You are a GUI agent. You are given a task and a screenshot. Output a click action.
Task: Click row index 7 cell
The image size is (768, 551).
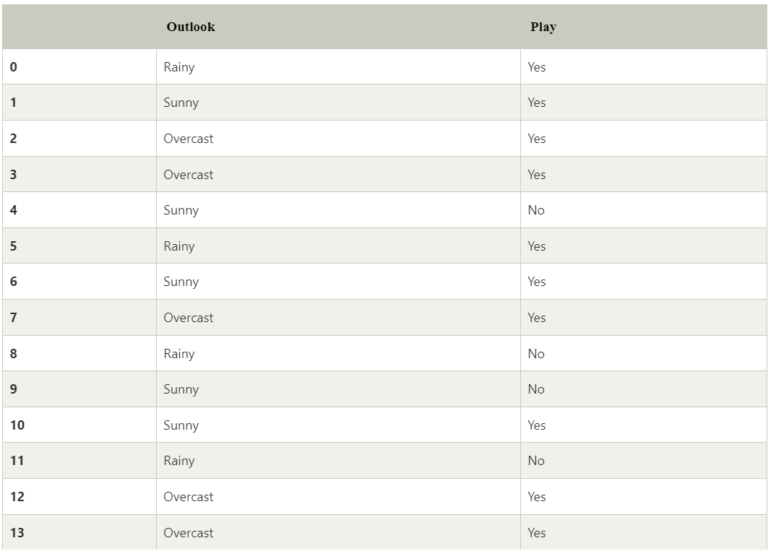click(14, 318)
